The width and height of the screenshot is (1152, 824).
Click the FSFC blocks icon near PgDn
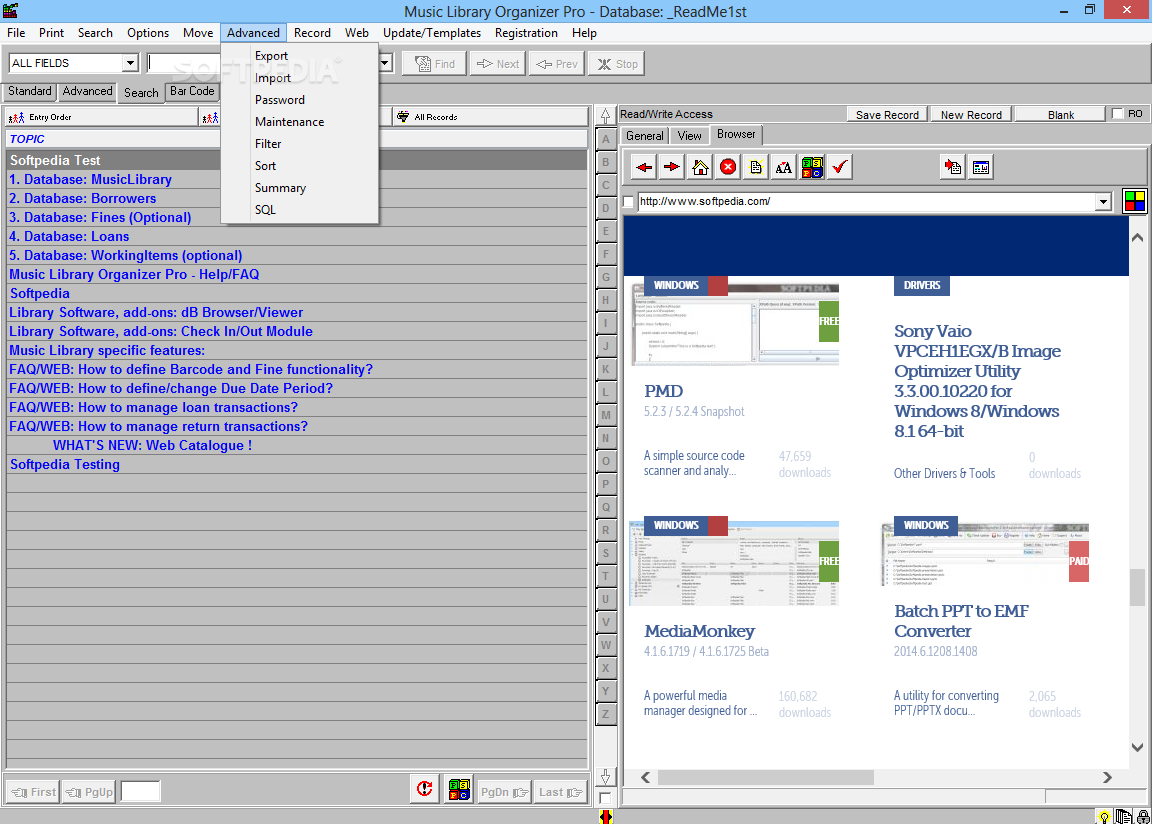pos(459,789)
